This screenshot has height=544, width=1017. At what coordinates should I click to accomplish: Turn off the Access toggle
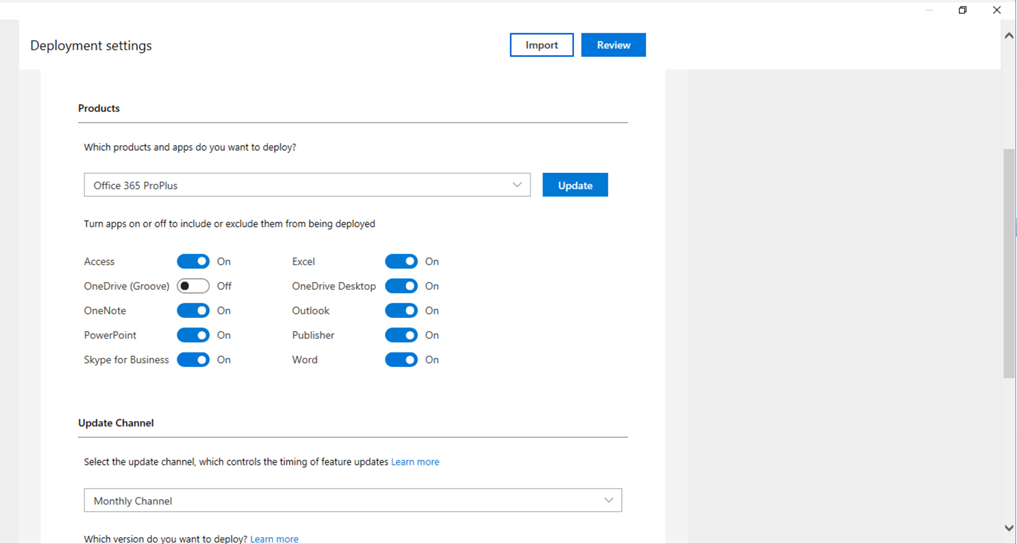193,261
